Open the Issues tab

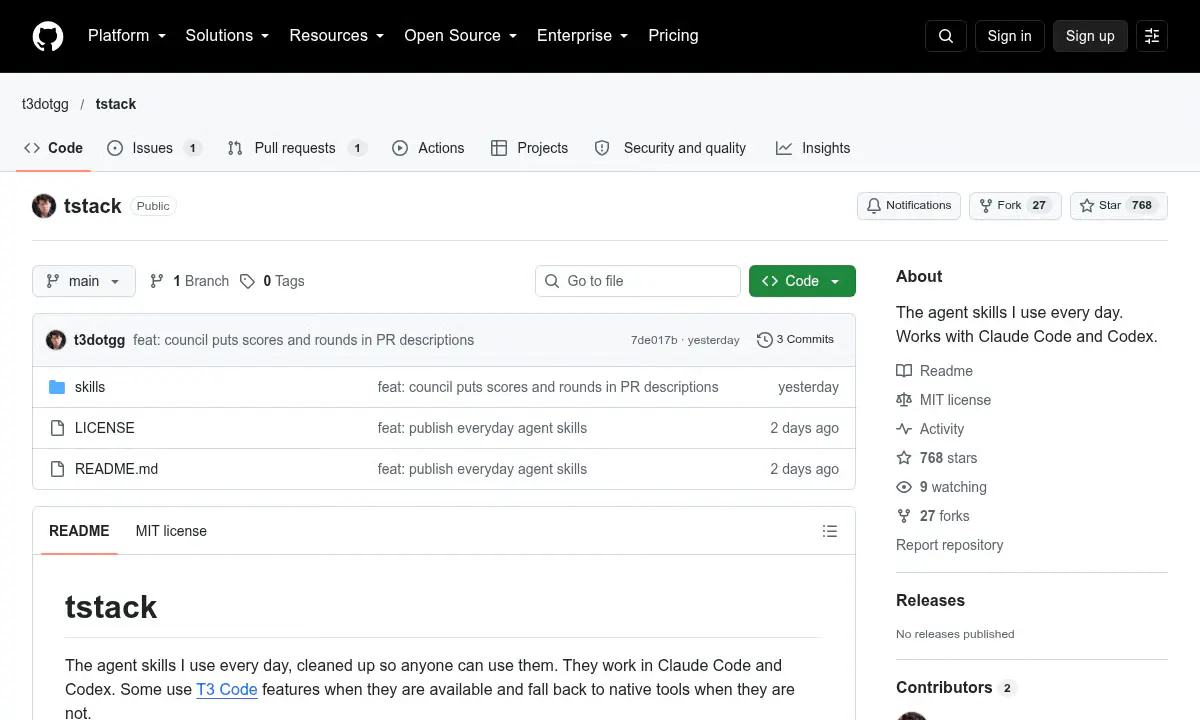coord(154,148)
